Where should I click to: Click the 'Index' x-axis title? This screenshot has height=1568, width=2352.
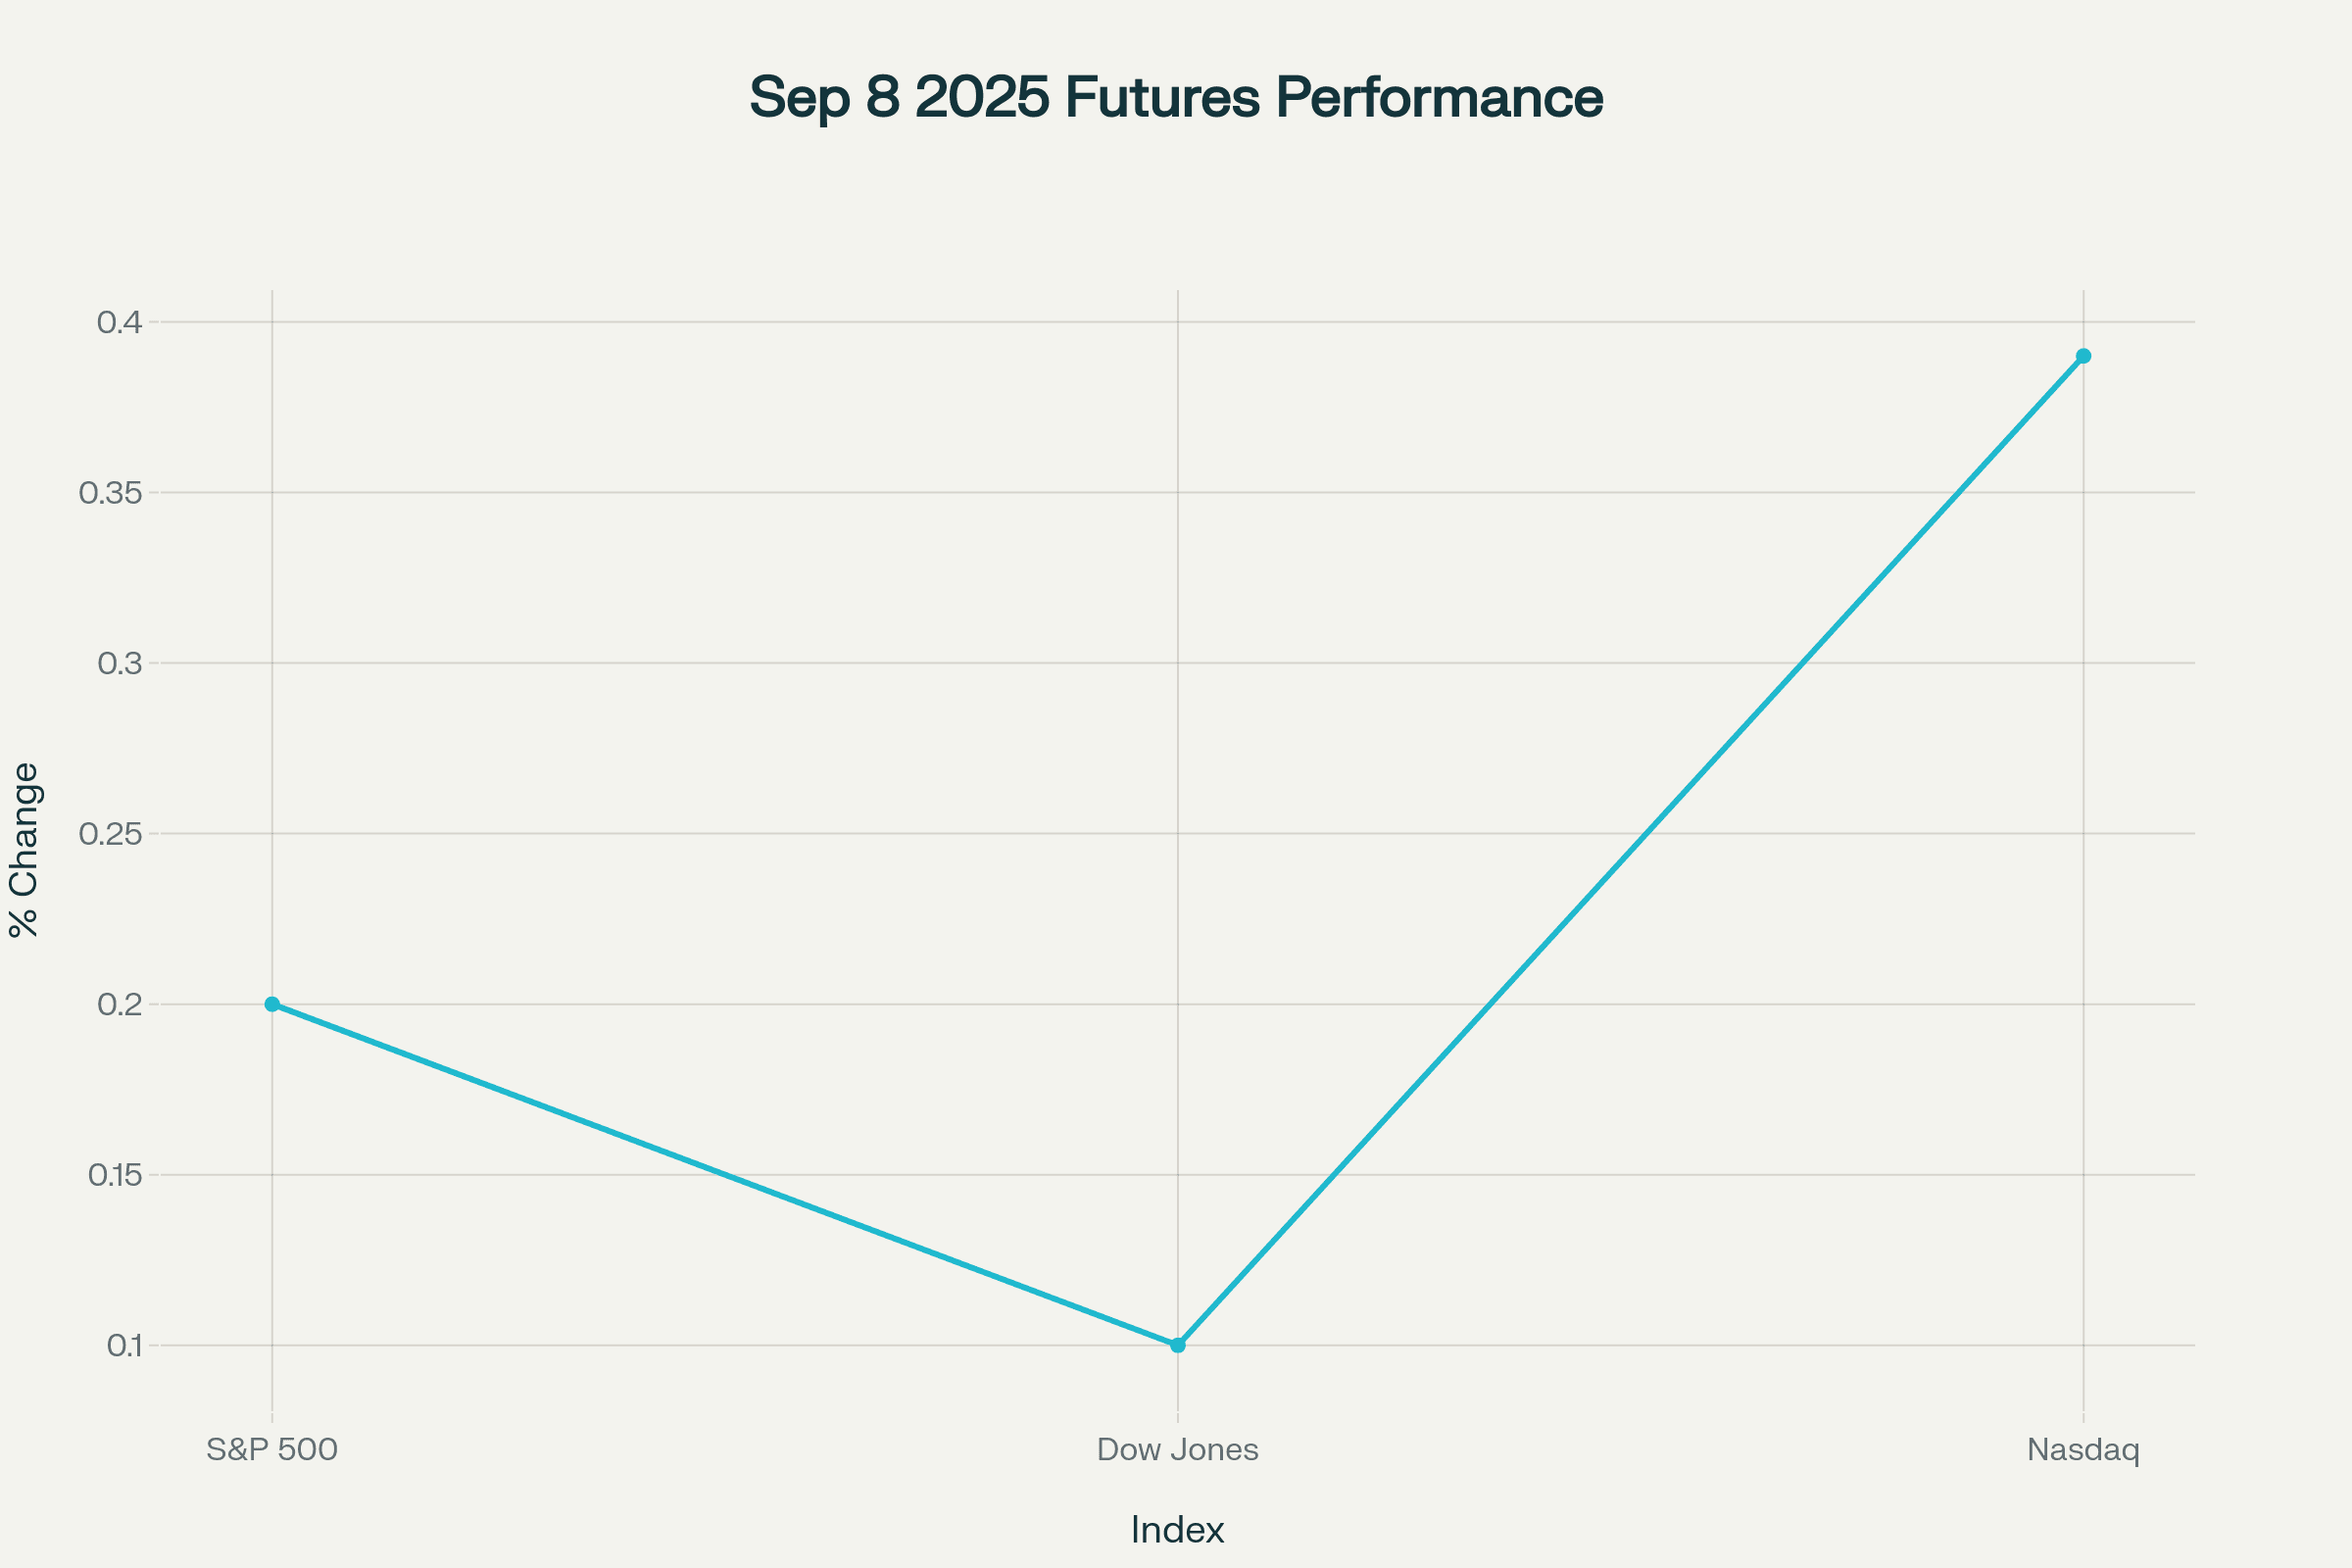coord(1177,1529)
